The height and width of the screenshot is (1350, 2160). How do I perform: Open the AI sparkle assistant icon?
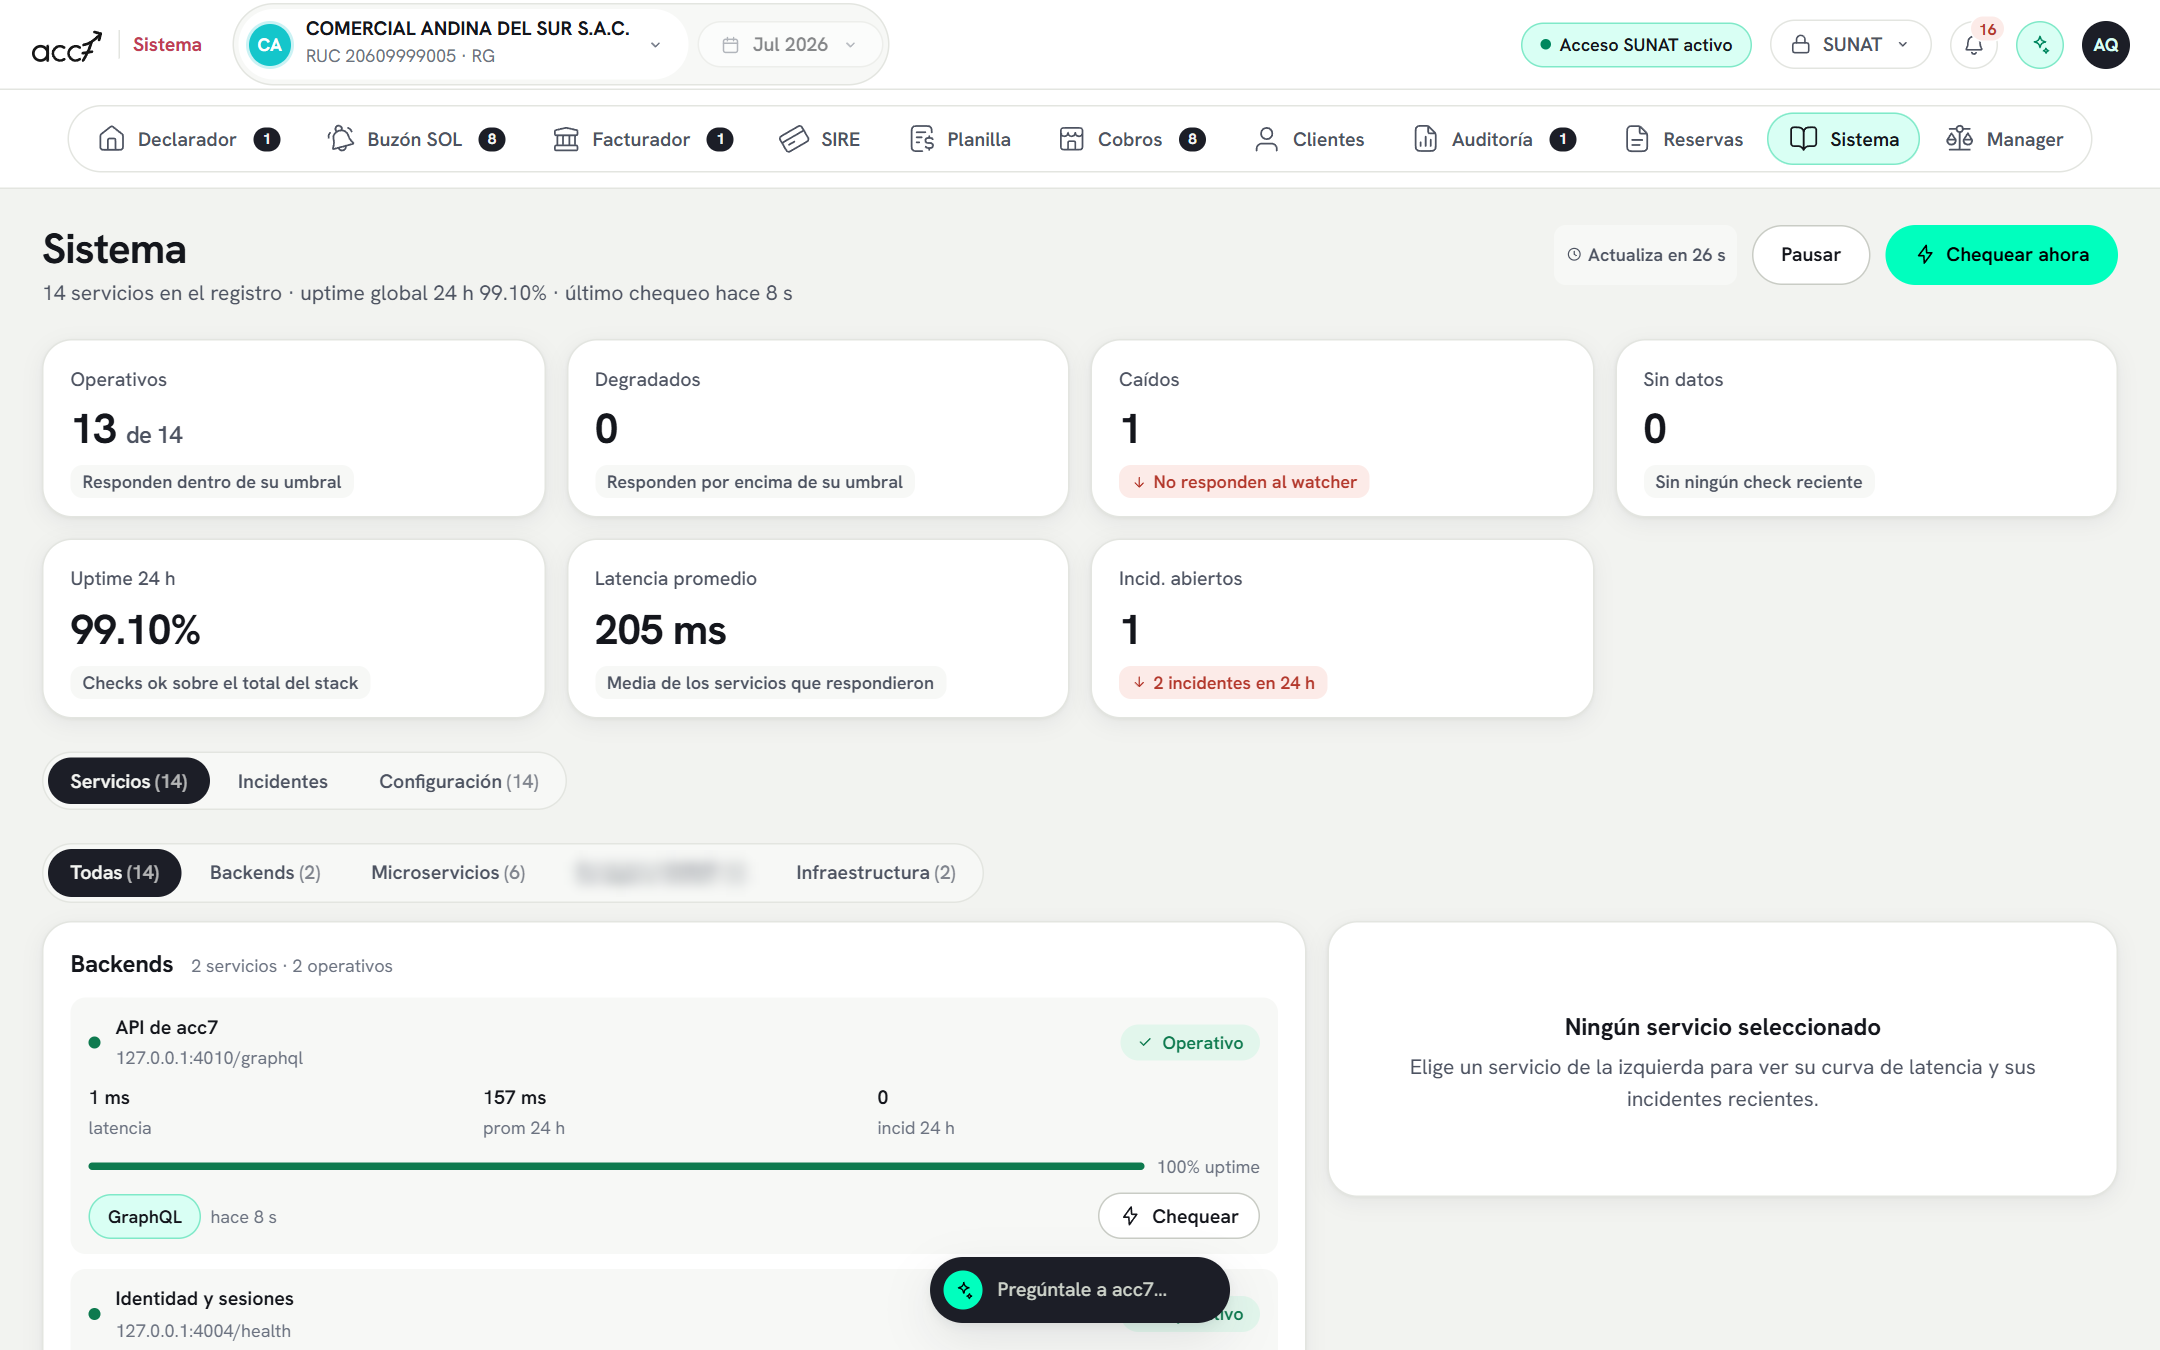point(2040,45)
